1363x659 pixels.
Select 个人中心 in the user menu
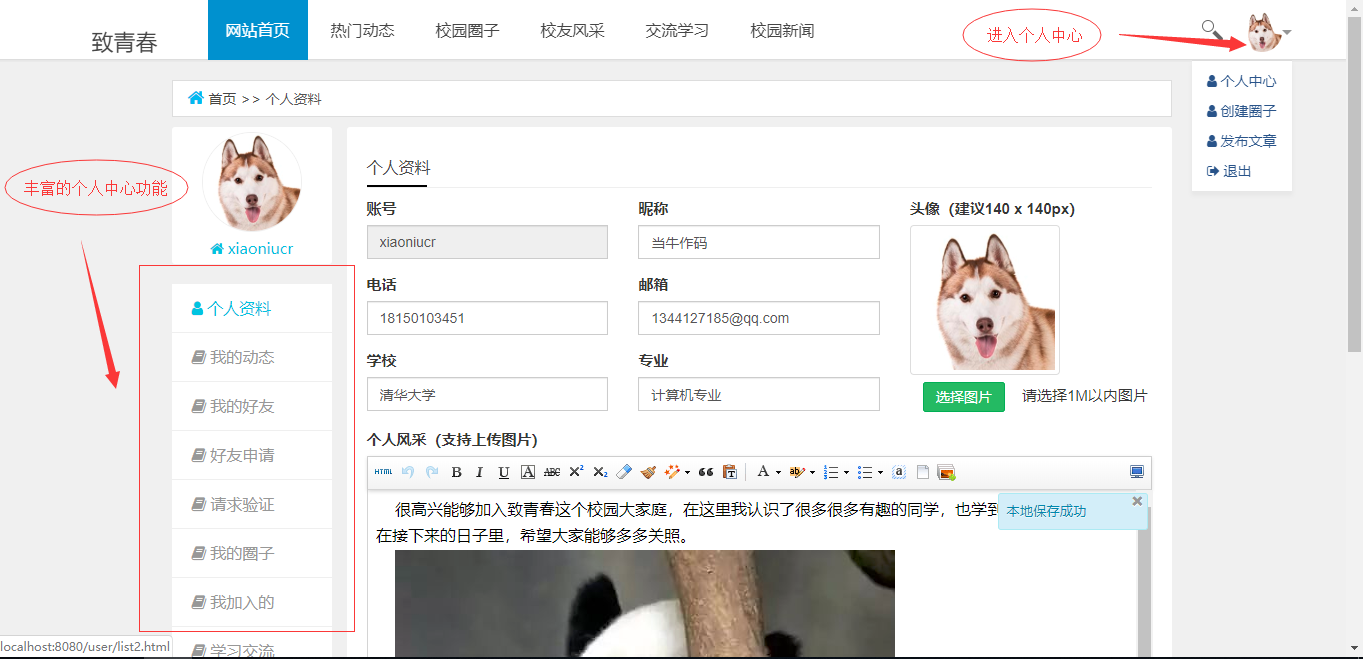[1242, 81]
